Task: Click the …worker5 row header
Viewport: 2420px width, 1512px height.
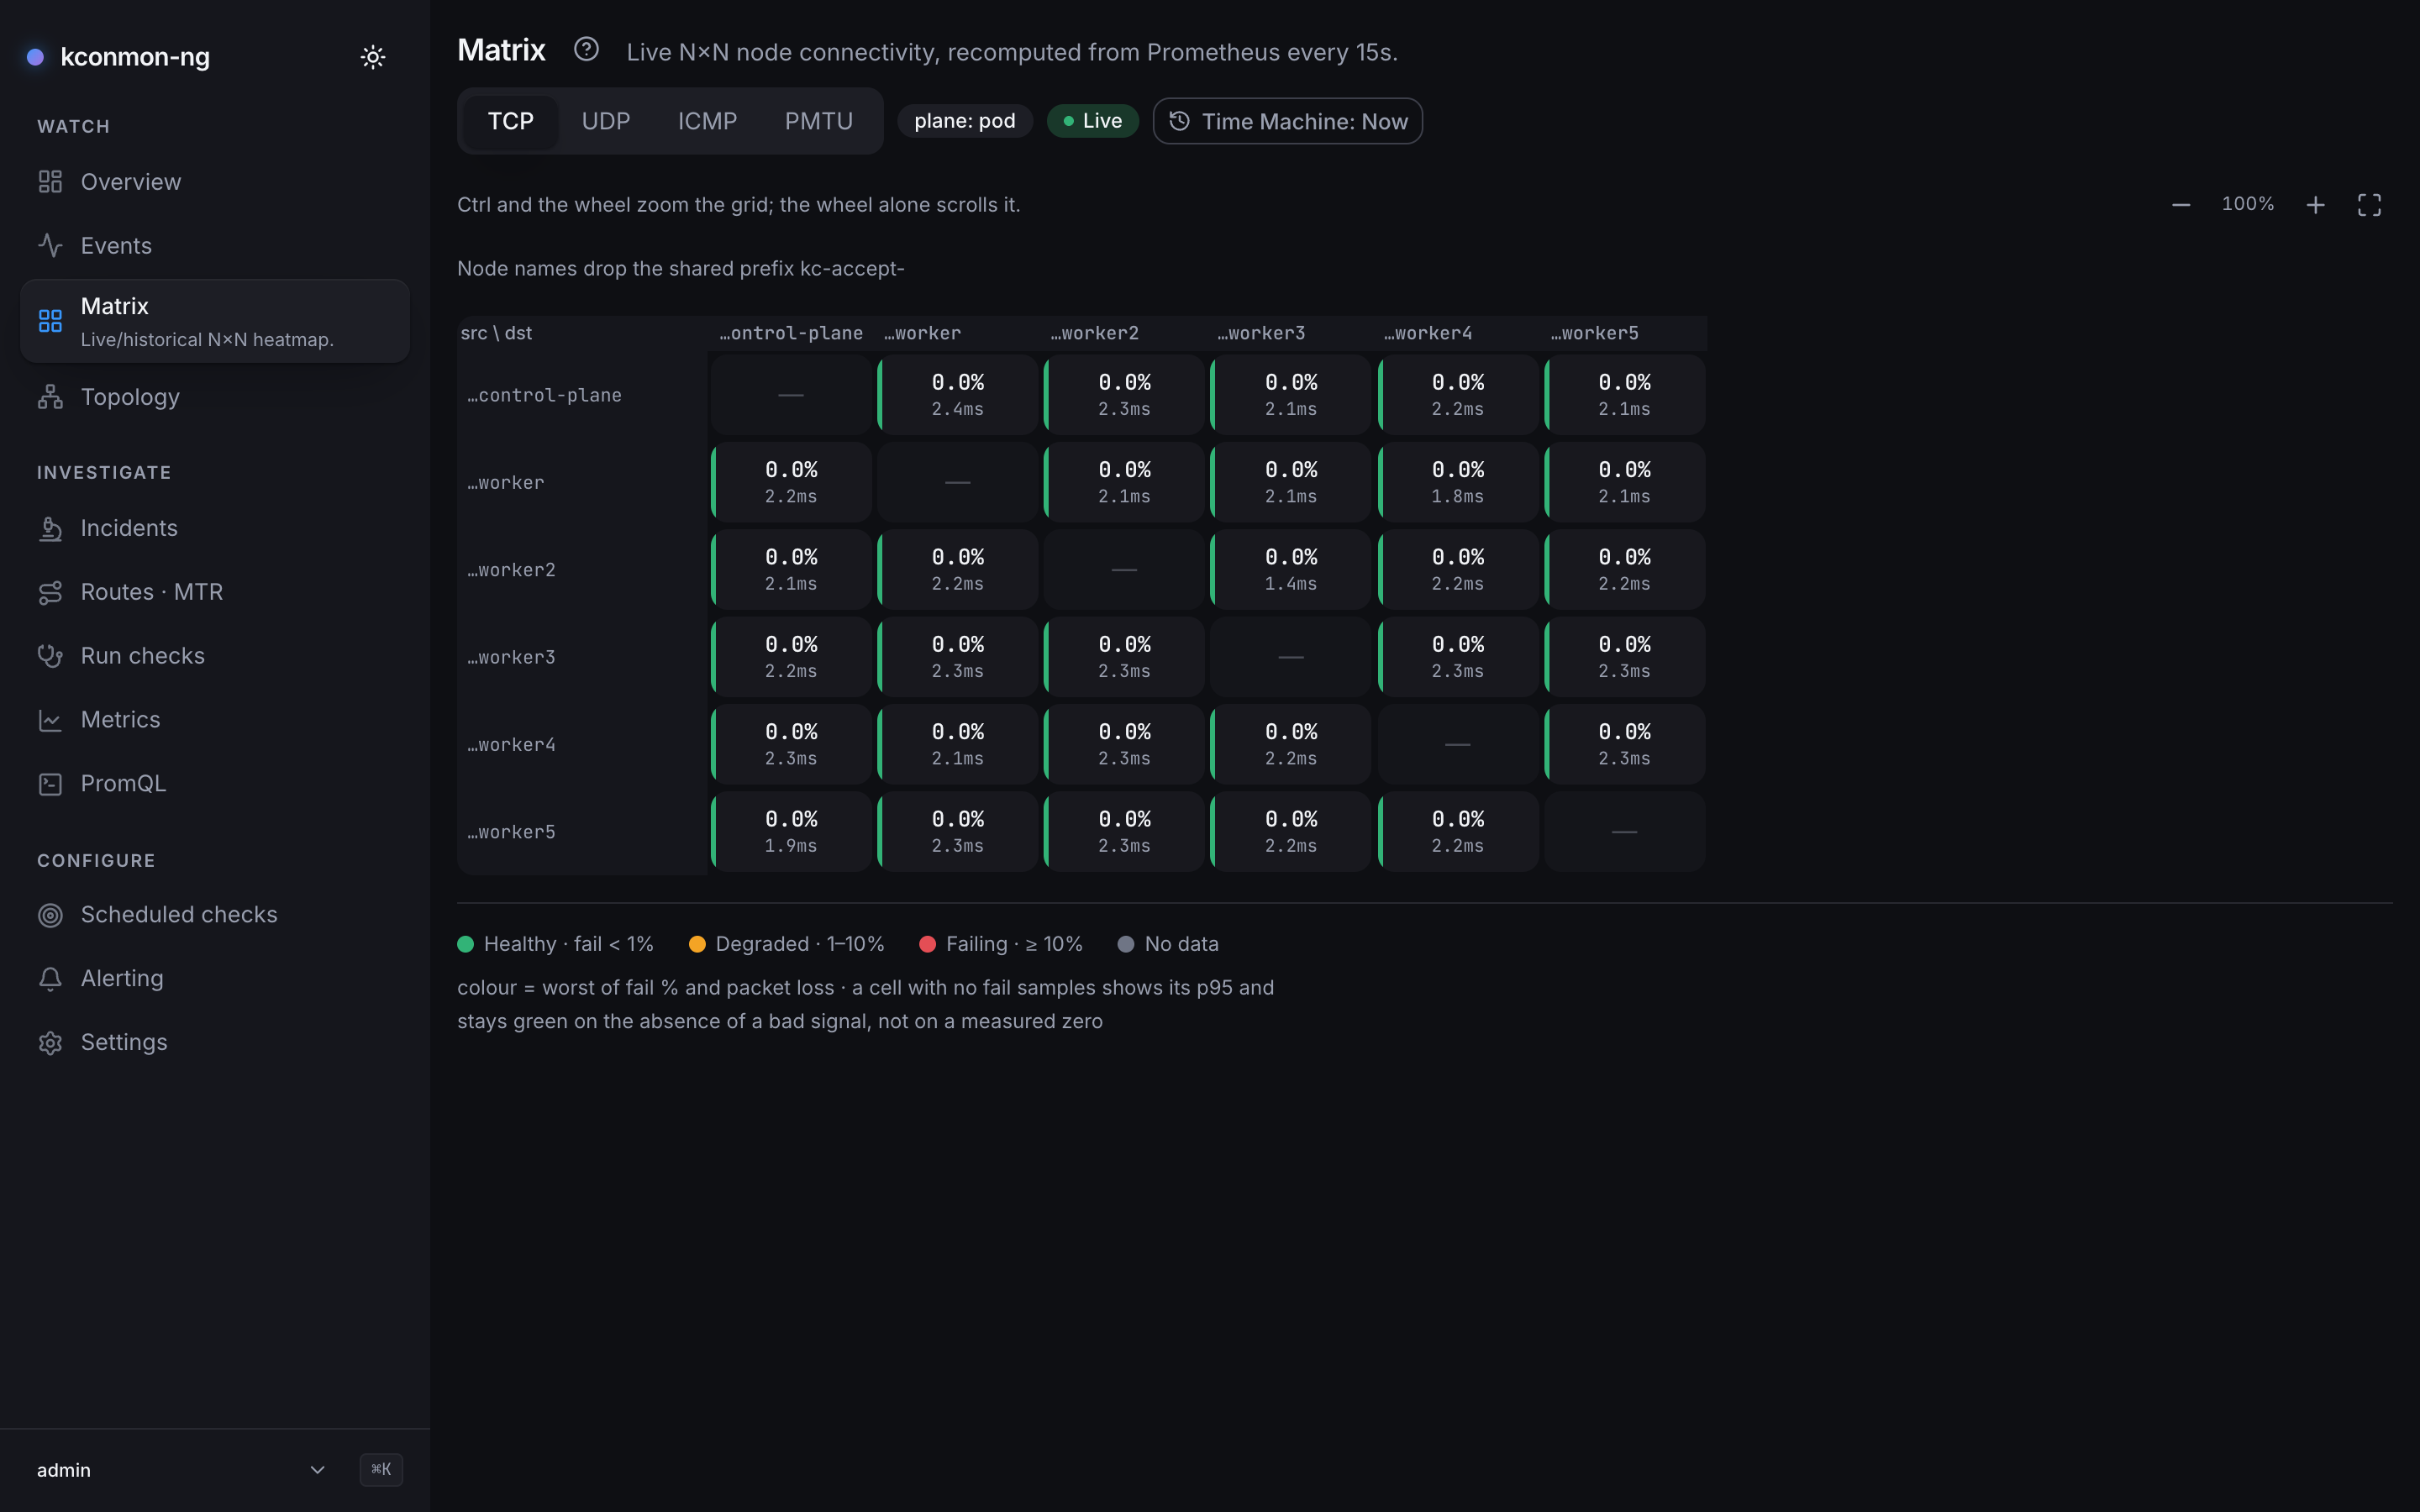Action: coord(511,832)
